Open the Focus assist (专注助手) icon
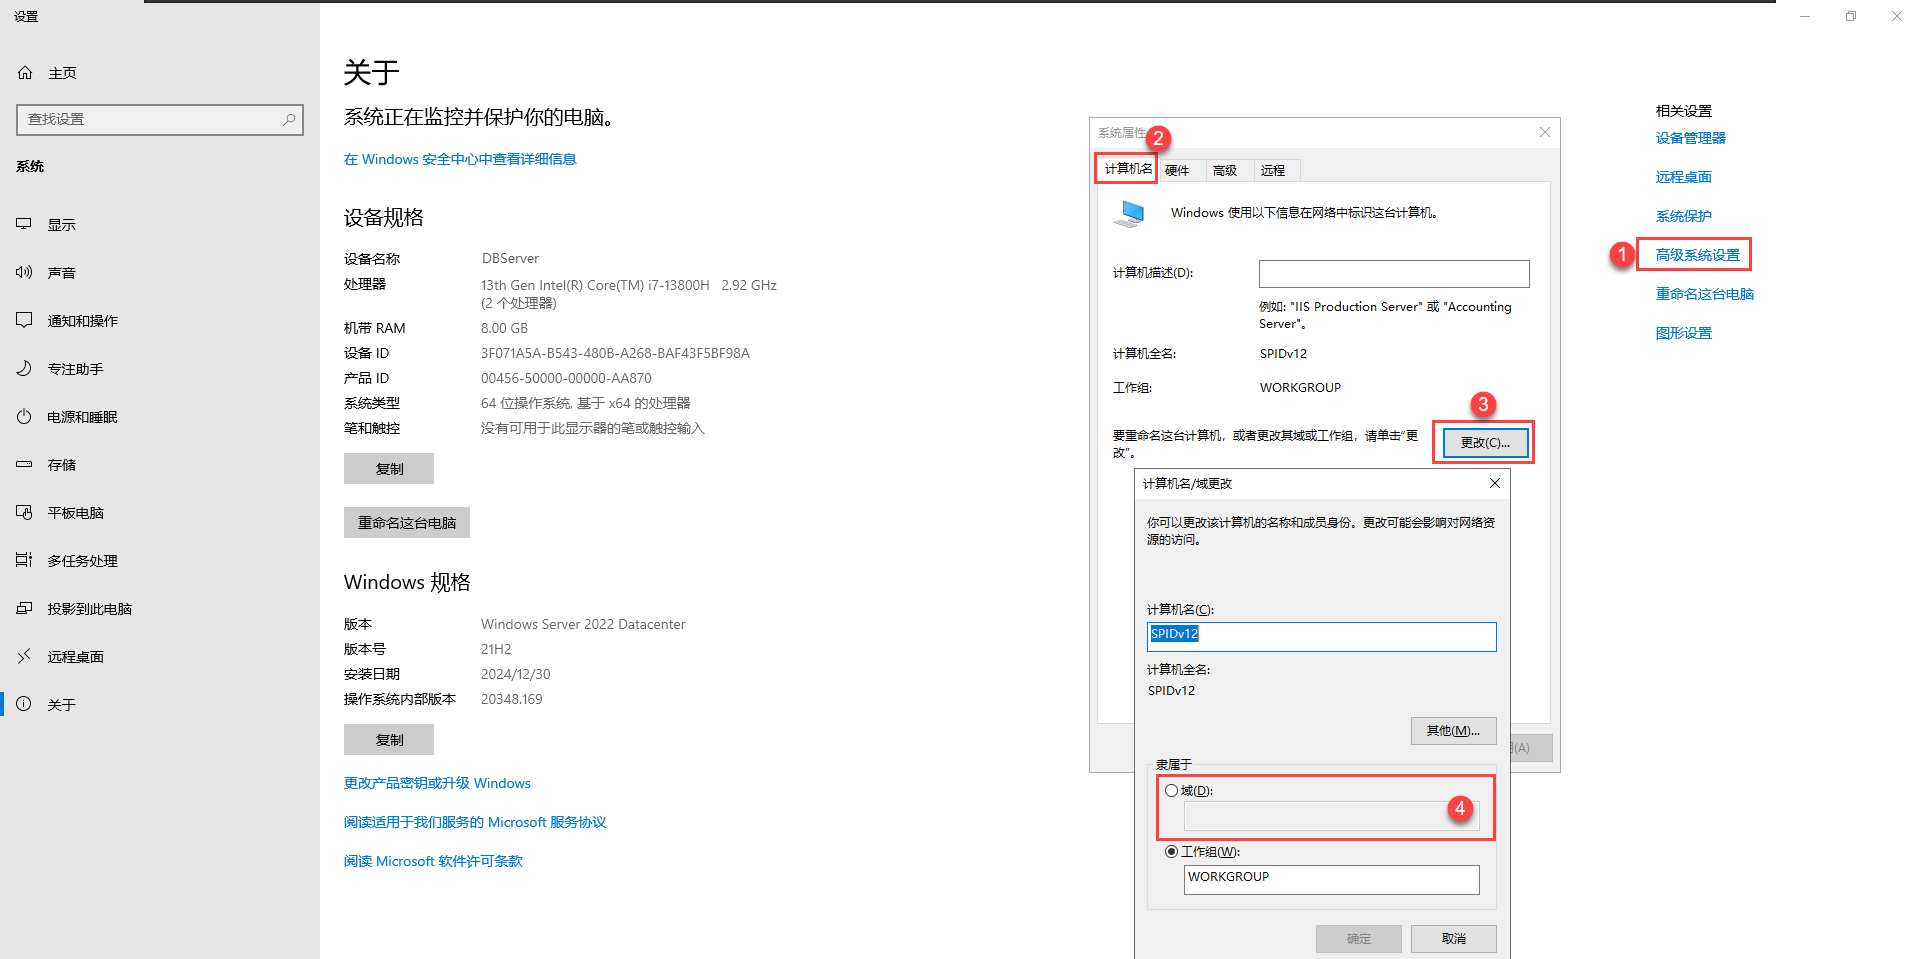The height and width of the screenshot is (959, 1915). (x=24, y=368)
